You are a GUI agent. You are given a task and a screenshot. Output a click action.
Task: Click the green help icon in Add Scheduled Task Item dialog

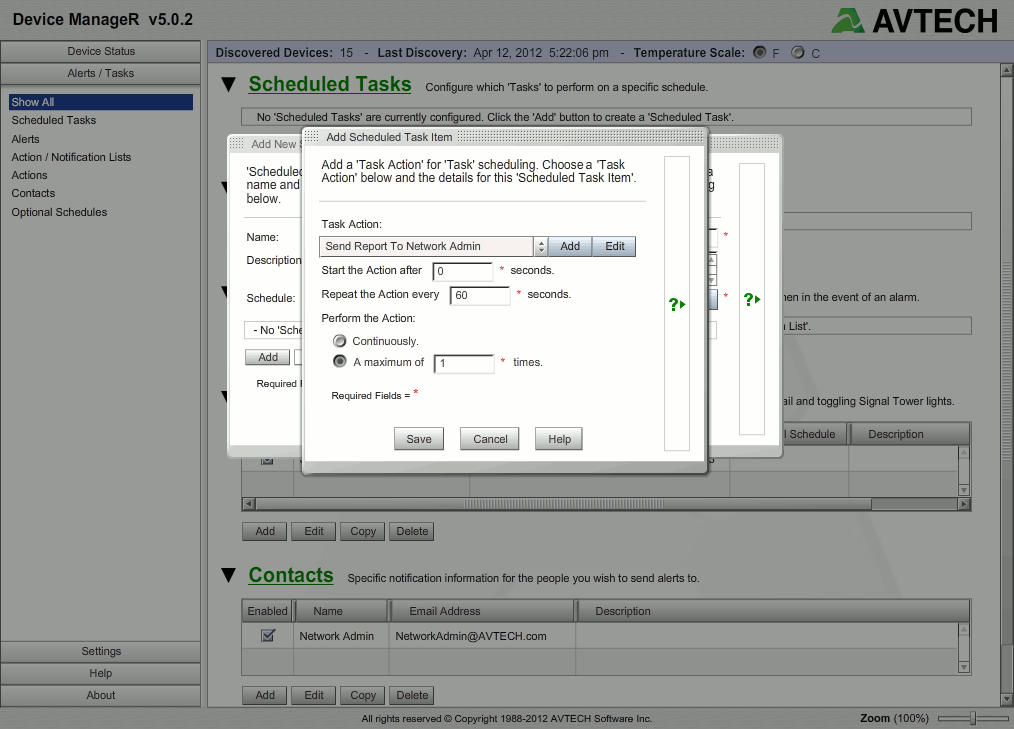pos(677,303)
